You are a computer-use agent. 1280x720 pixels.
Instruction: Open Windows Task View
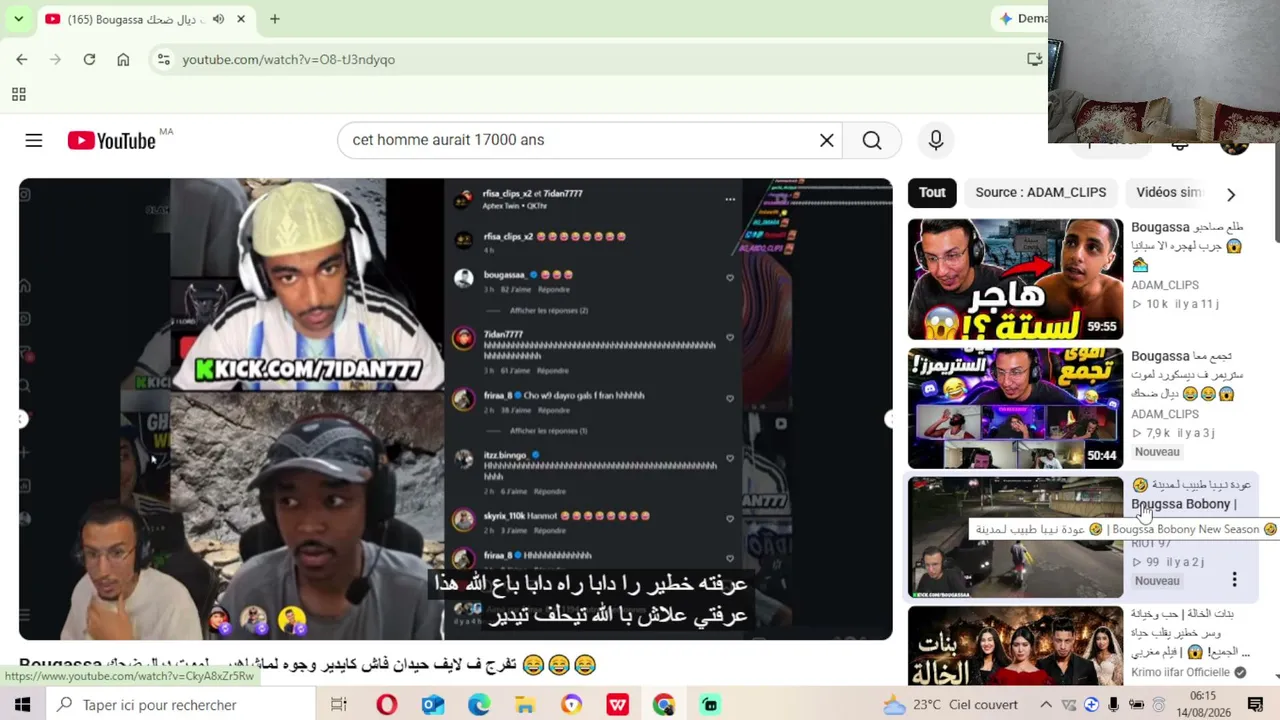click(339, 705)
